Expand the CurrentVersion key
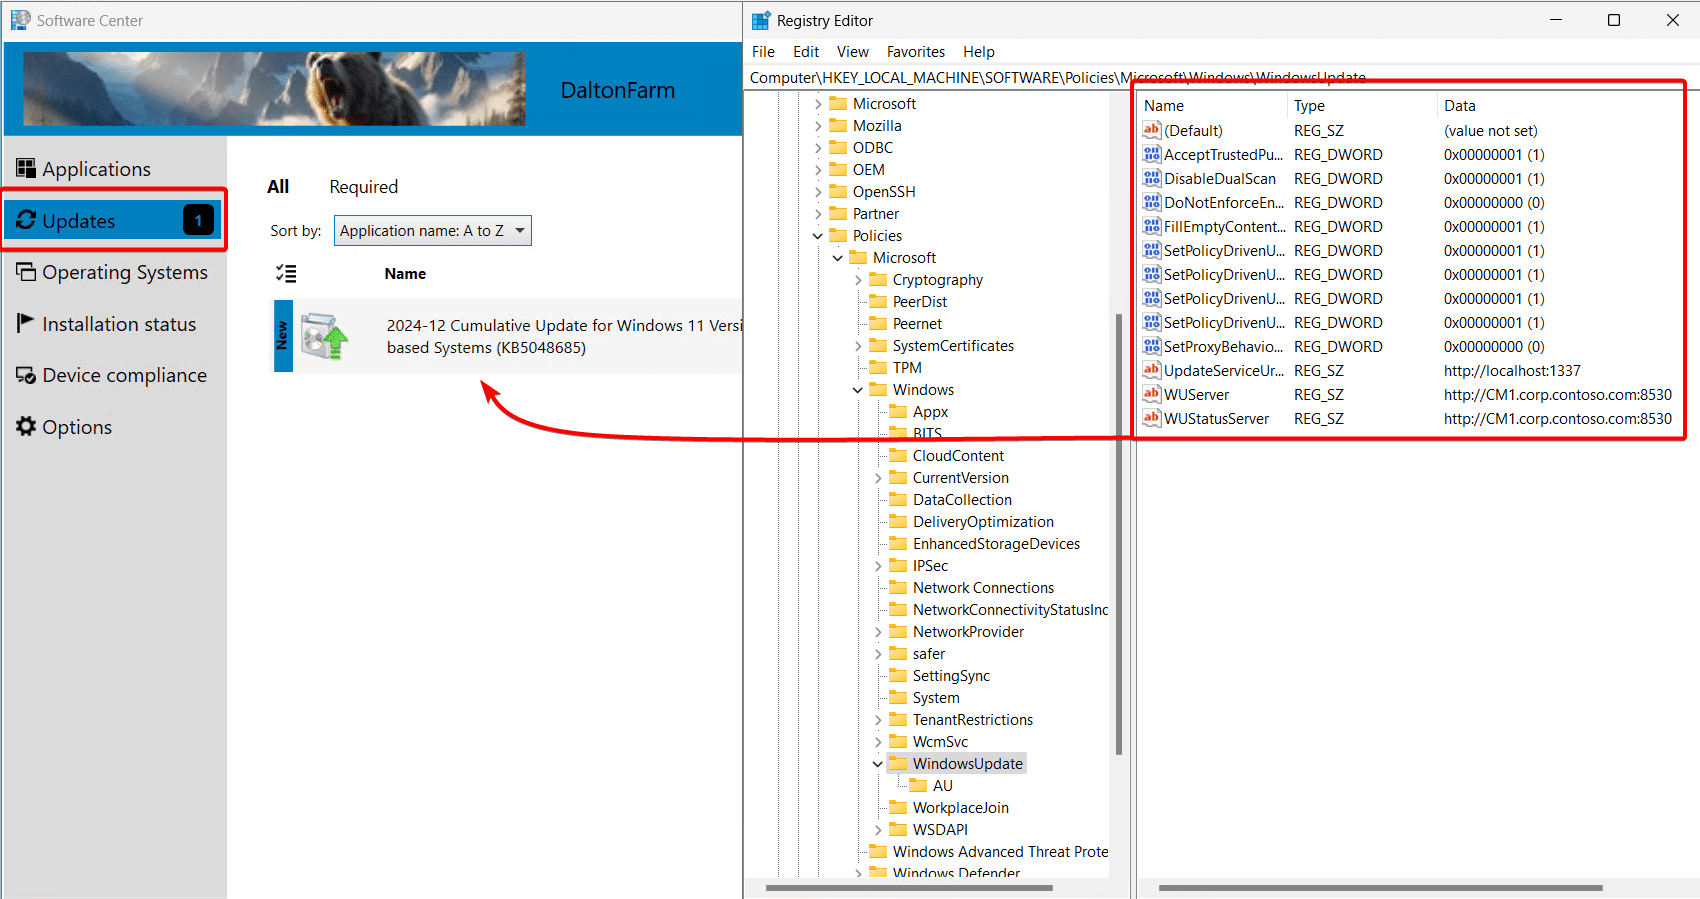1700x899 pixels. coord(878,478)
